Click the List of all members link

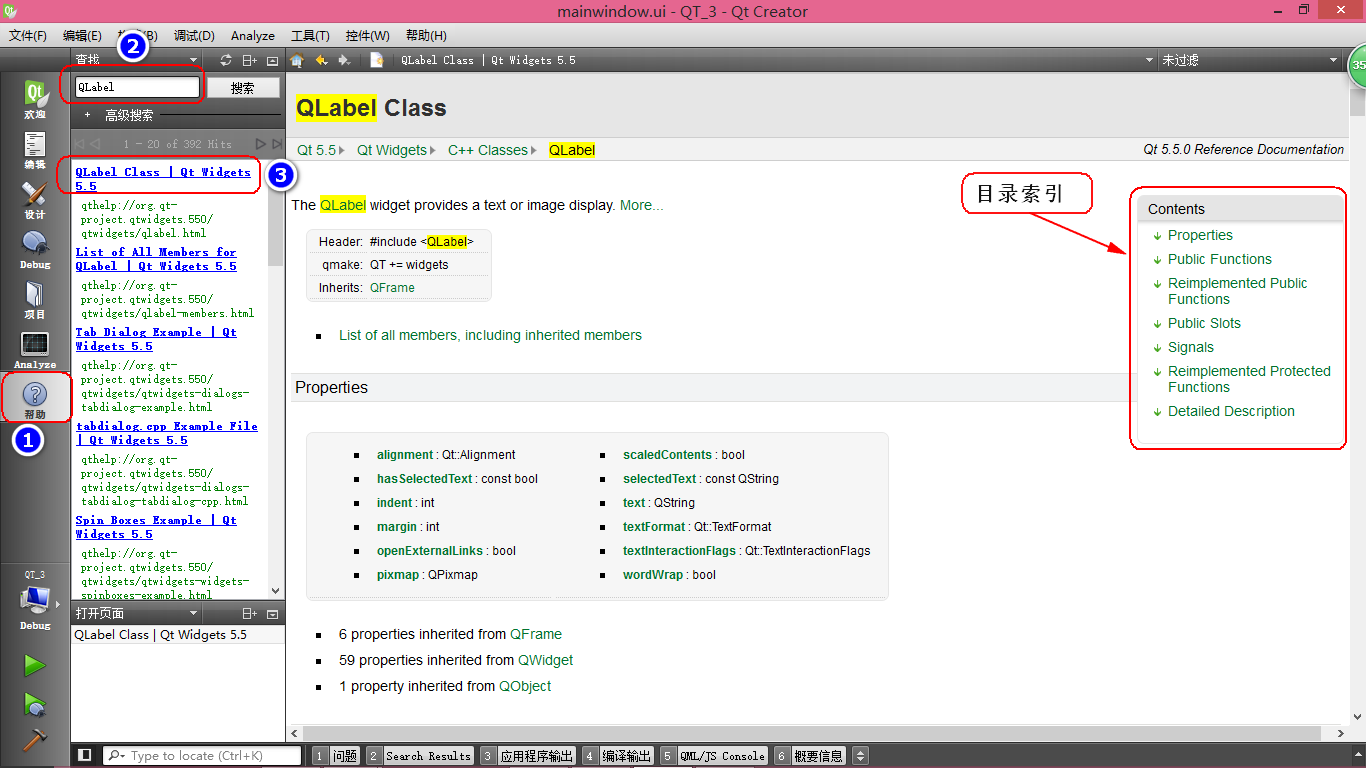[490, 335]
